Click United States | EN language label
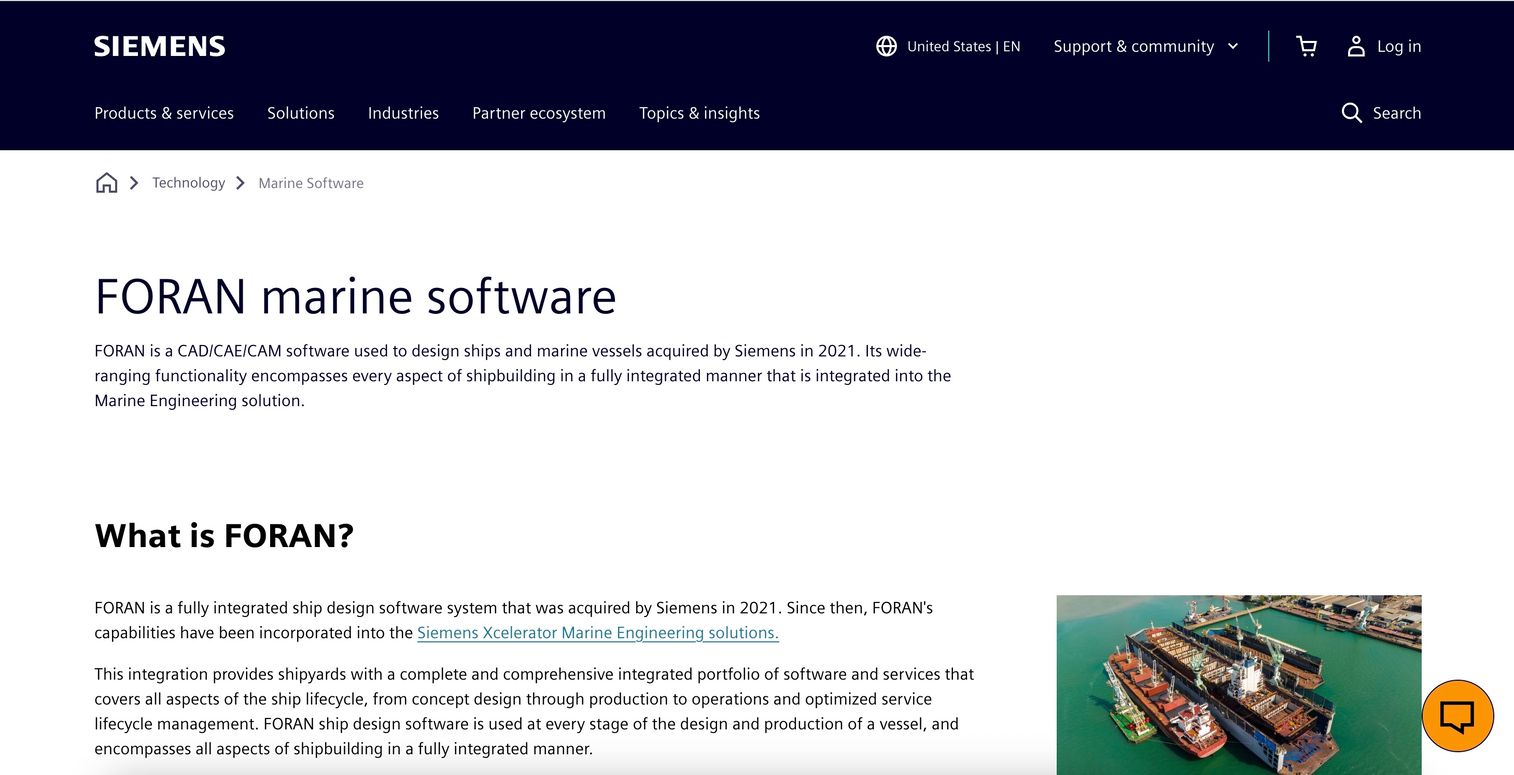The image size is (1514, 775). pos(964,46)
